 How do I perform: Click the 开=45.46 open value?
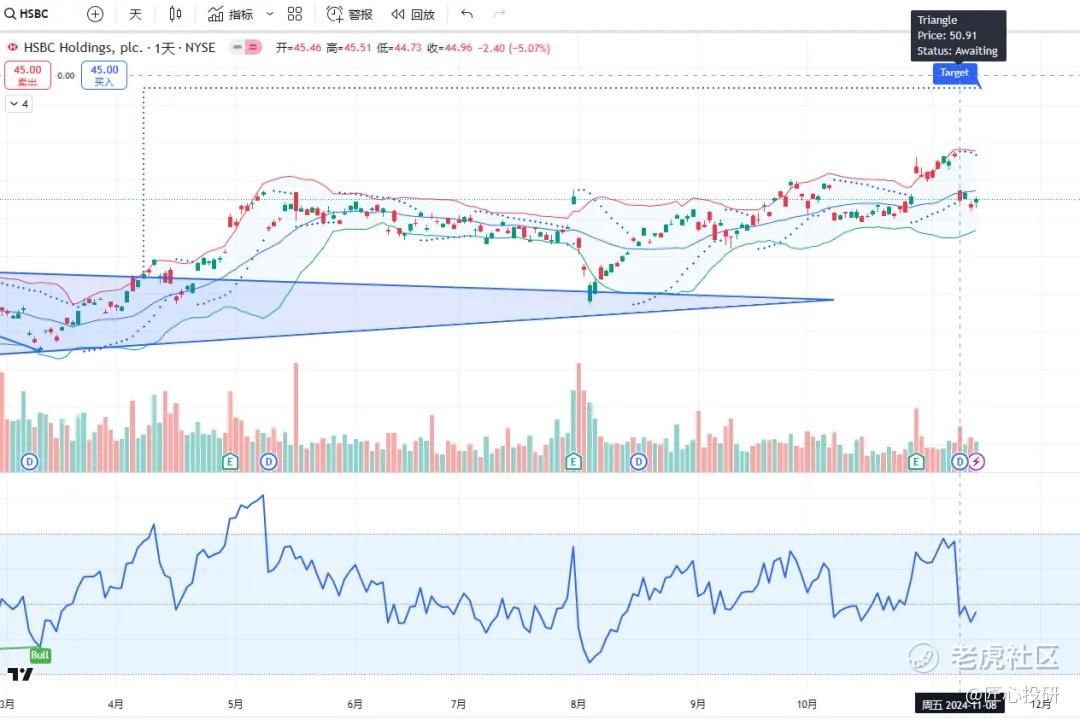coord(298,48)
